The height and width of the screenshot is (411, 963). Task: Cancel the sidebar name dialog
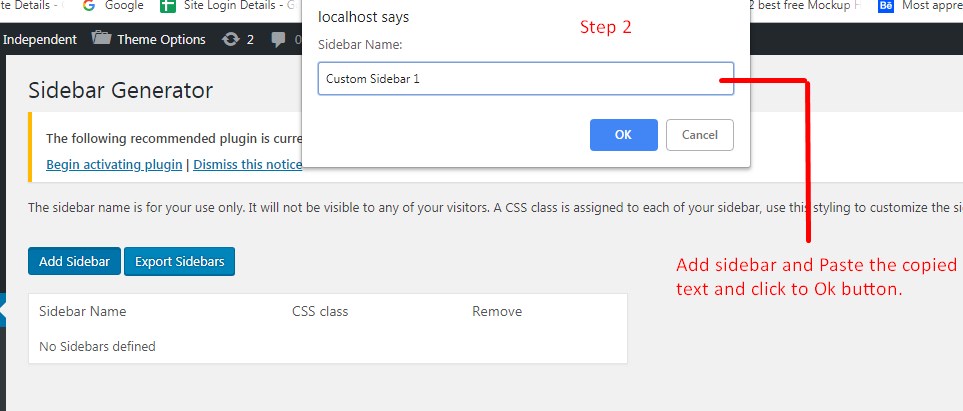[x=699, y=135]
